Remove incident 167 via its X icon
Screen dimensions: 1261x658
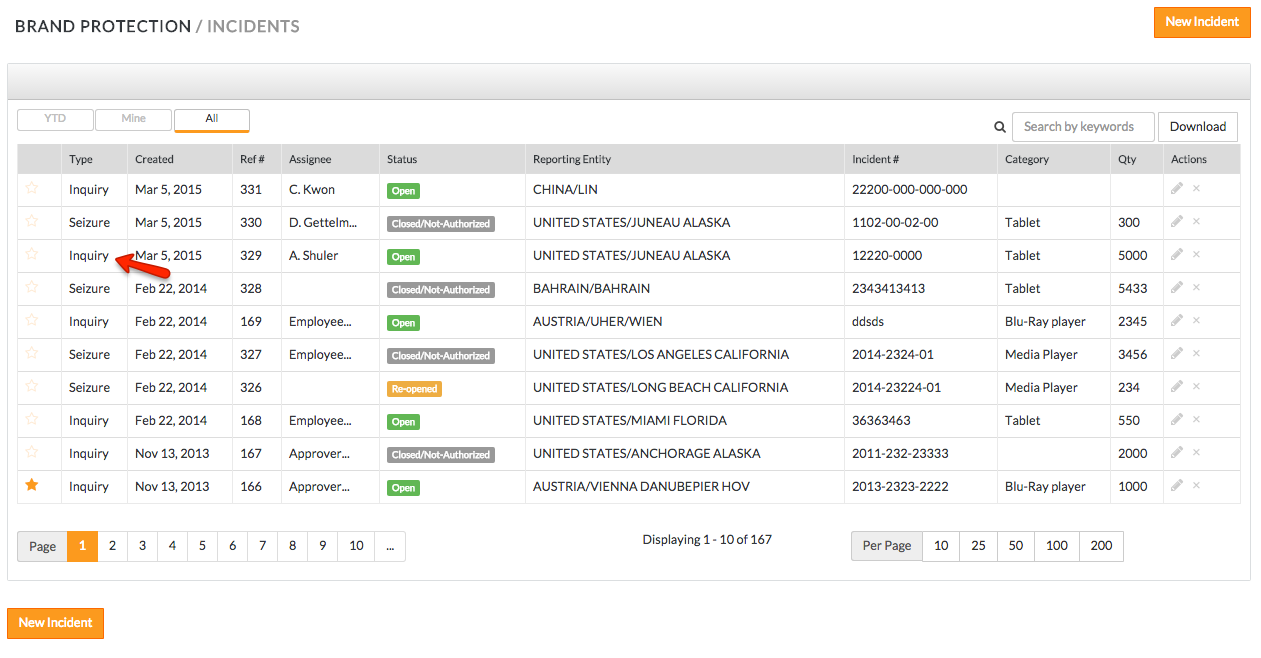tap(1196, 452)
